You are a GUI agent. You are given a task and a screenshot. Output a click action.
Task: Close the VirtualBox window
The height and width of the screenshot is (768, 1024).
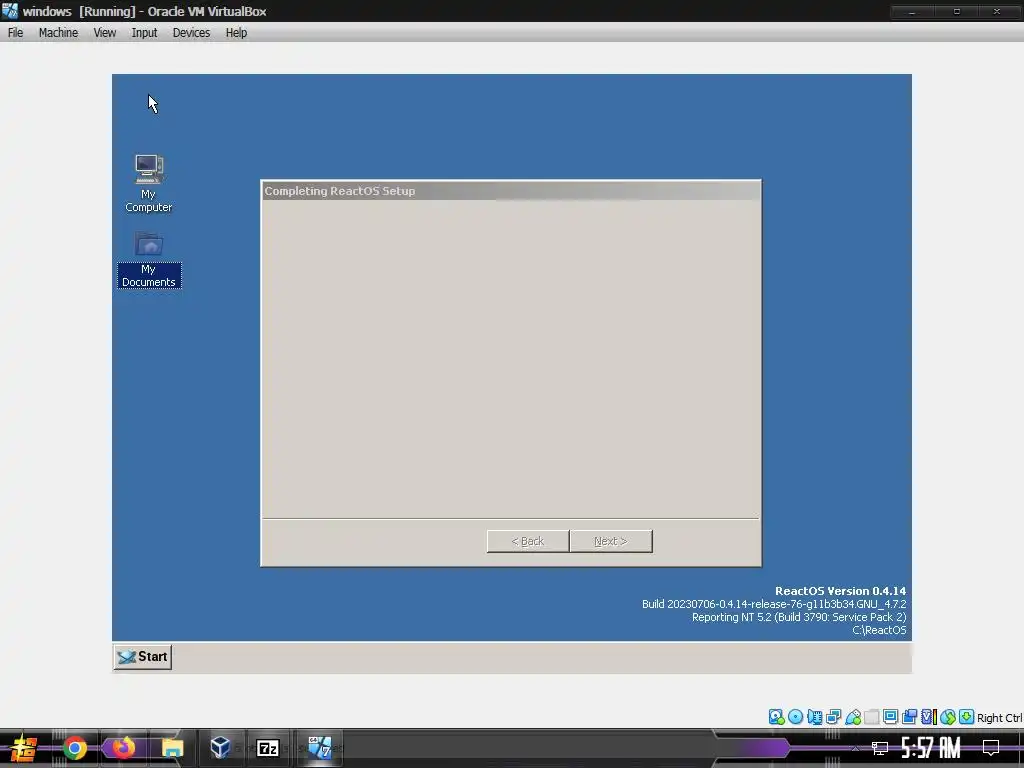pyautogui.click(x=997, y=11)
